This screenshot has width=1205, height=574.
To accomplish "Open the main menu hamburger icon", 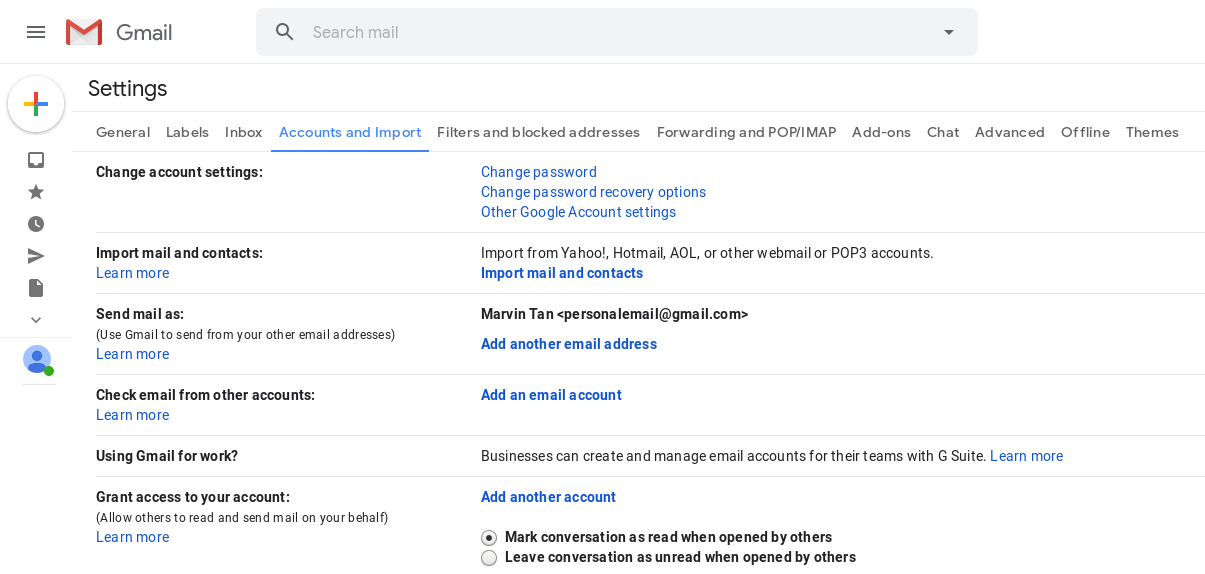I will [36, 32].
